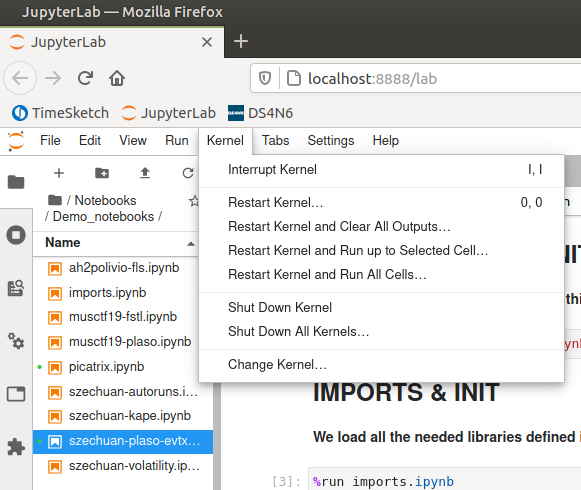Screen dimensions: 581x490
Task: Create a New Folder with folder-plus icon
Action: click(x=102, y=173)
